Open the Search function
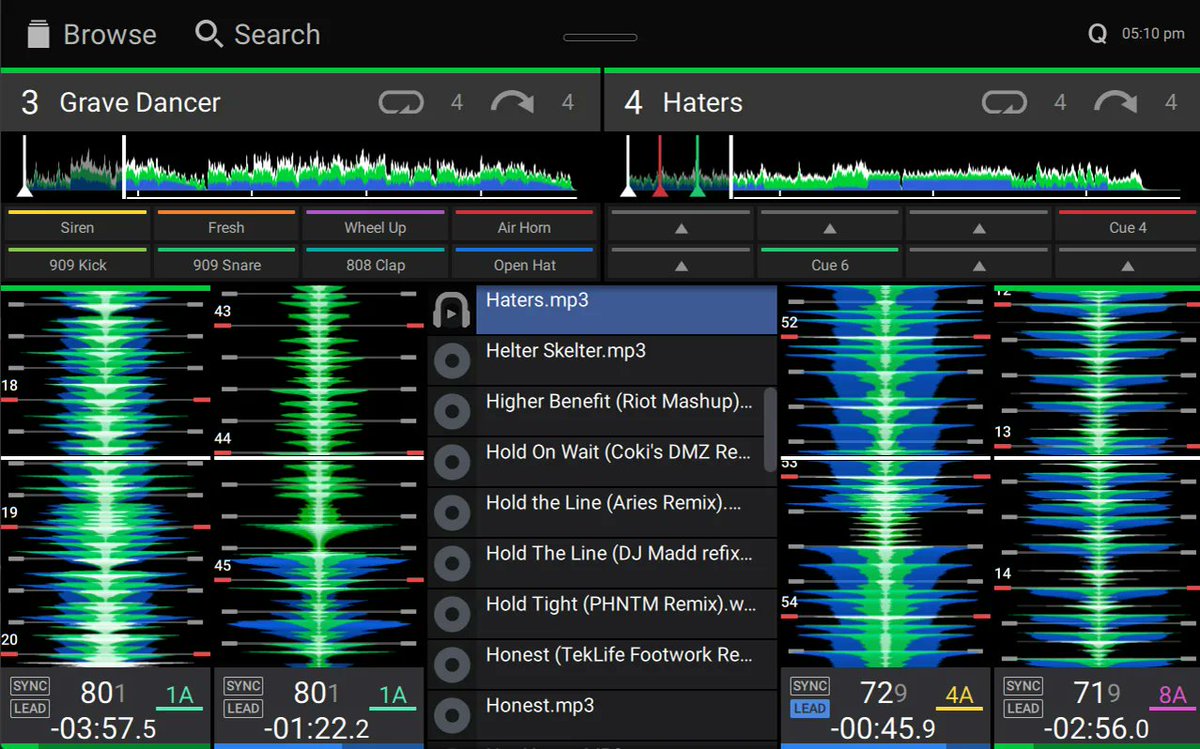This screenshot has width=1200, height=749. point(259,33)
